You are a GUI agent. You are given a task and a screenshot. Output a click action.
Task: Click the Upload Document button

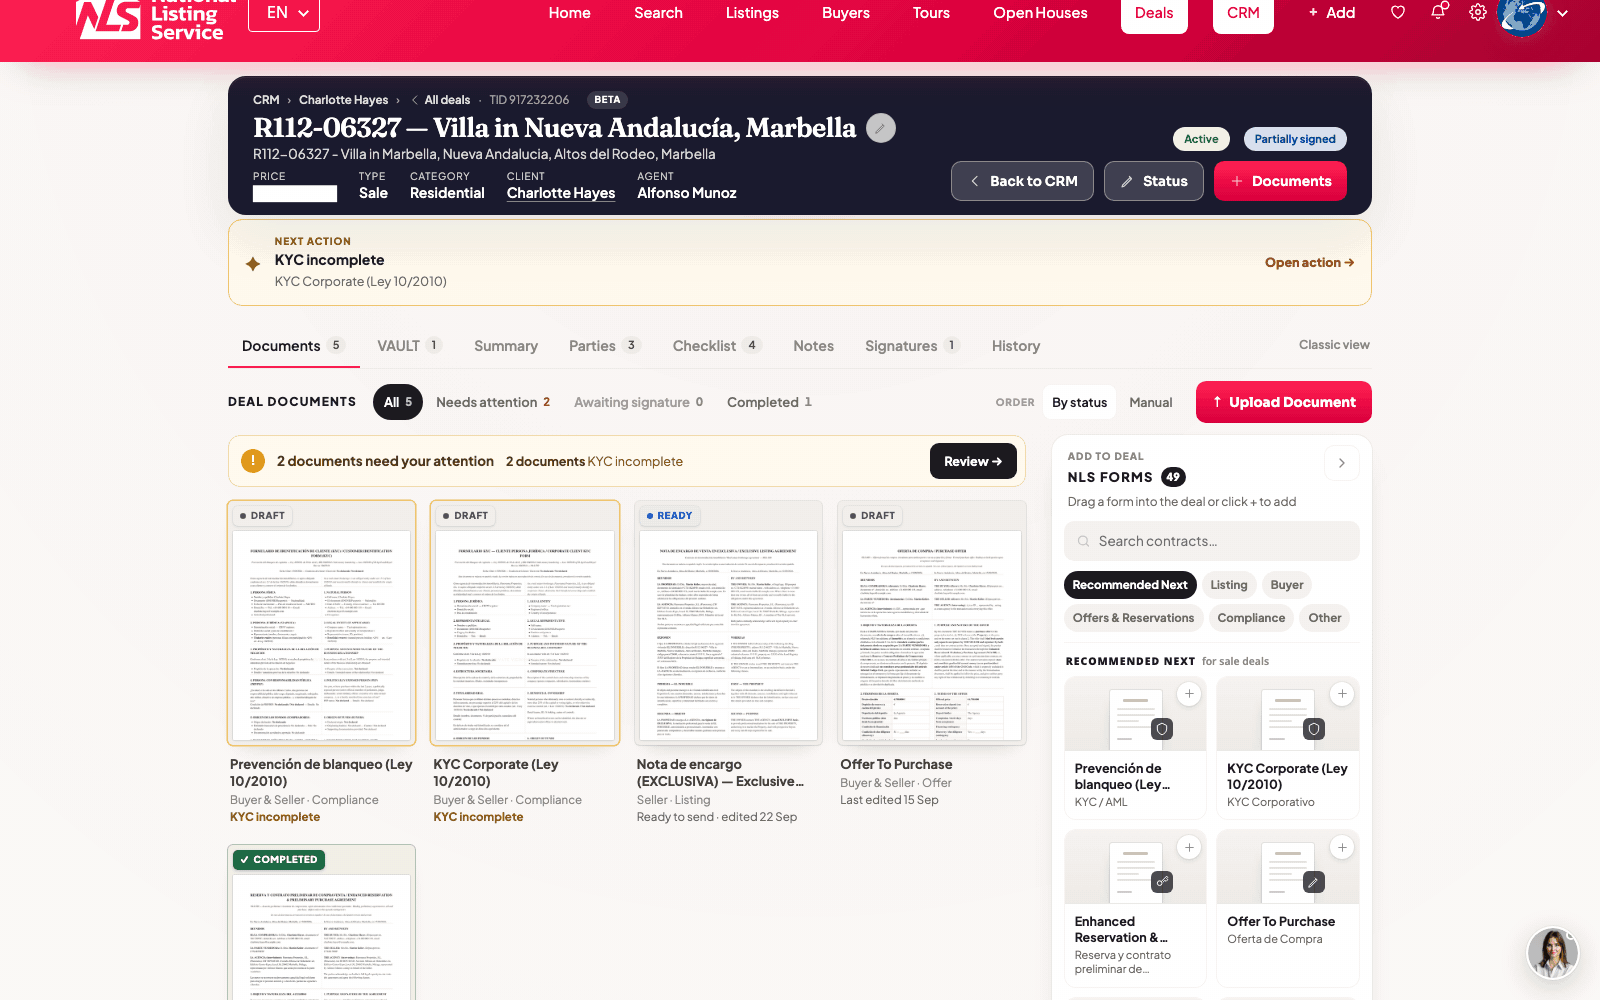tap(1284, 402)
